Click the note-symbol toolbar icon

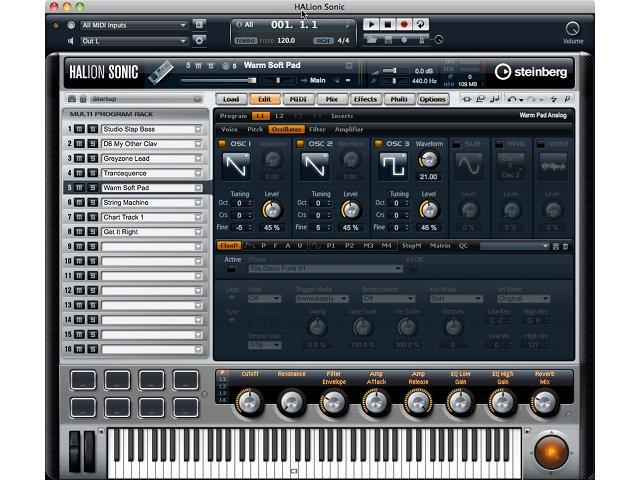click(495, 99)
